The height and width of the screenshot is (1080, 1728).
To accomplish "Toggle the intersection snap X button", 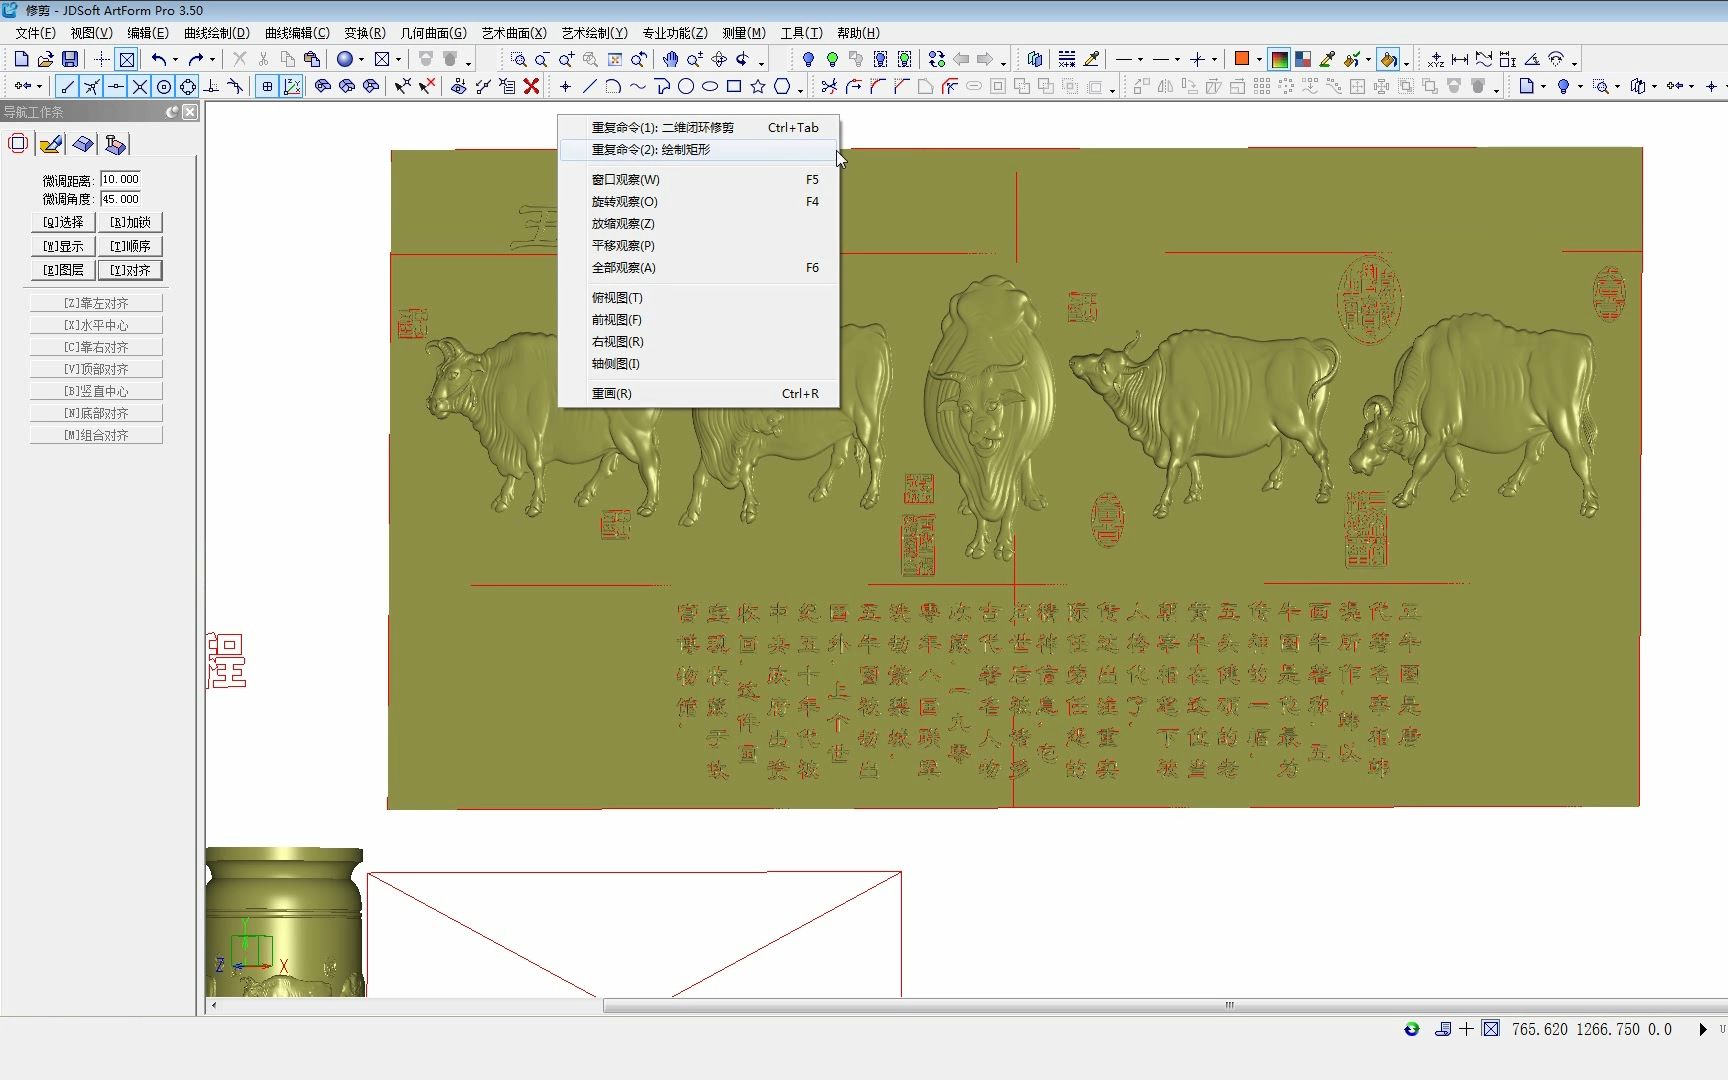I will coord(140,86).
